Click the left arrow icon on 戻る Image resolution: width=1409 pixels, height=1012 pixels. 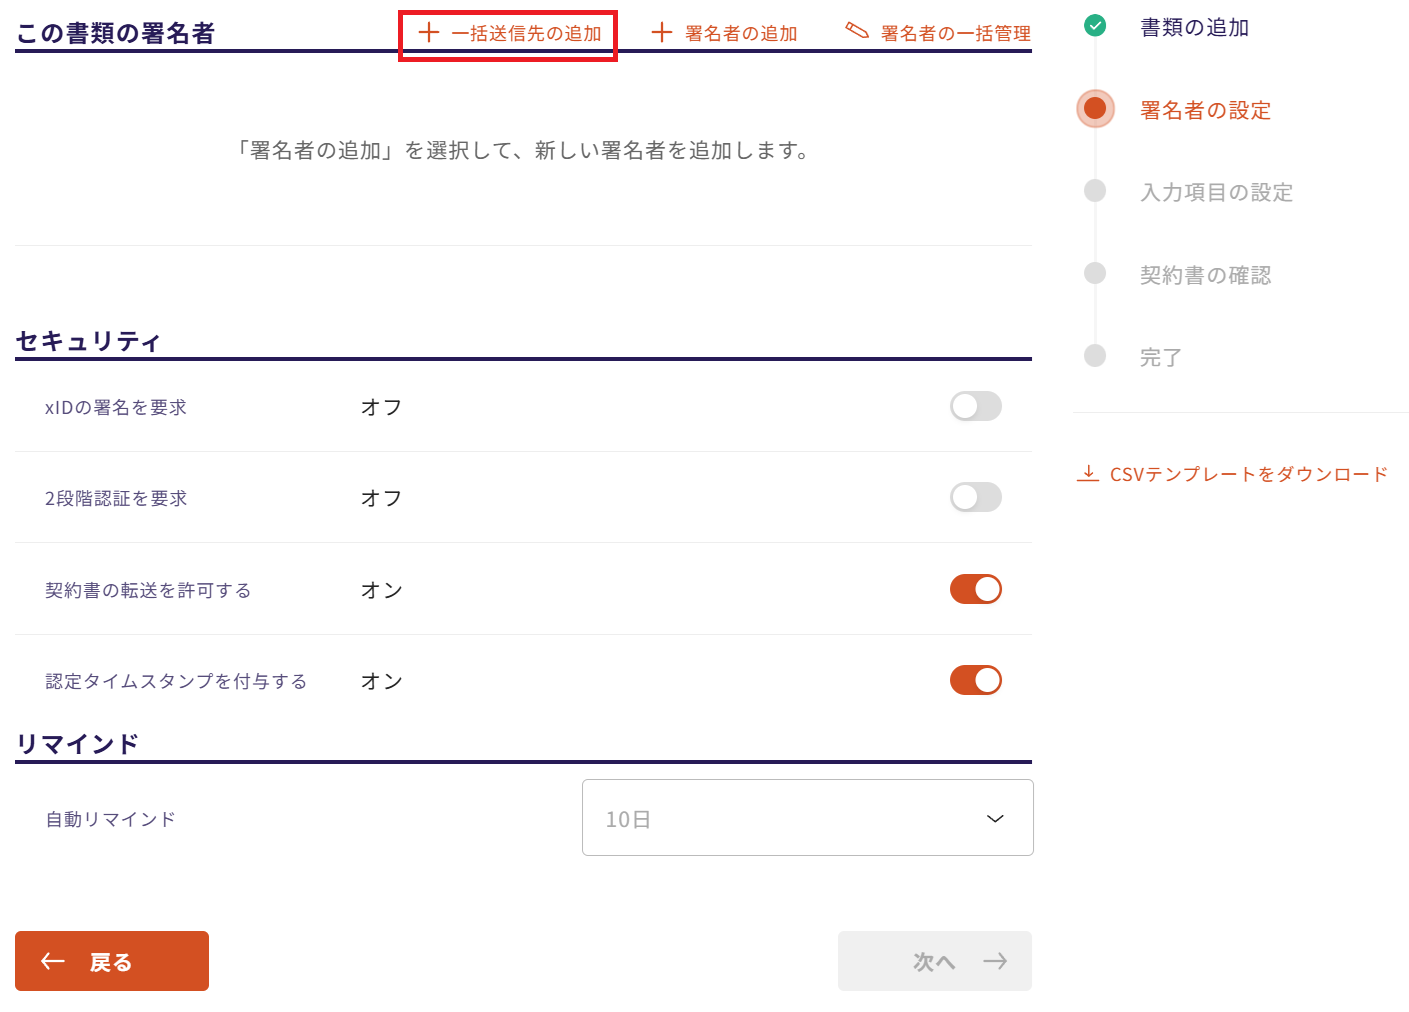pyautogui.click(x=53, y=961)
